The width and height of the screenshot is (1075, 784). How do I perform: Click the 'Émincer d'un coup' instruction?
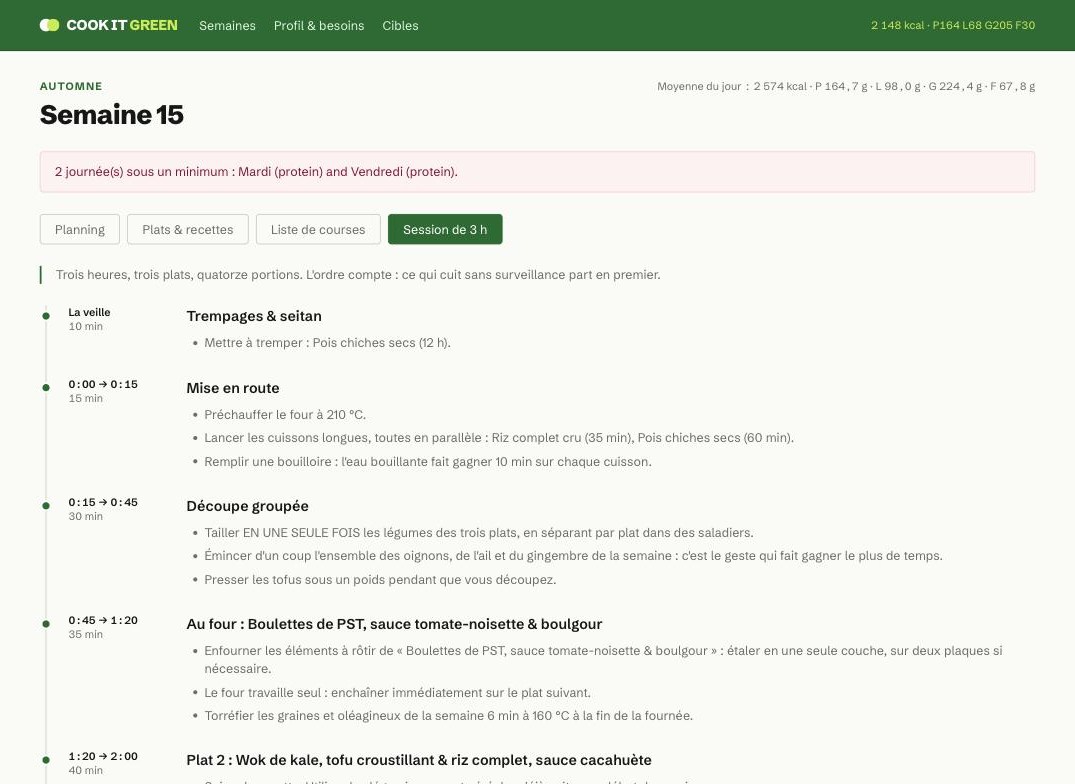(573, 556)
